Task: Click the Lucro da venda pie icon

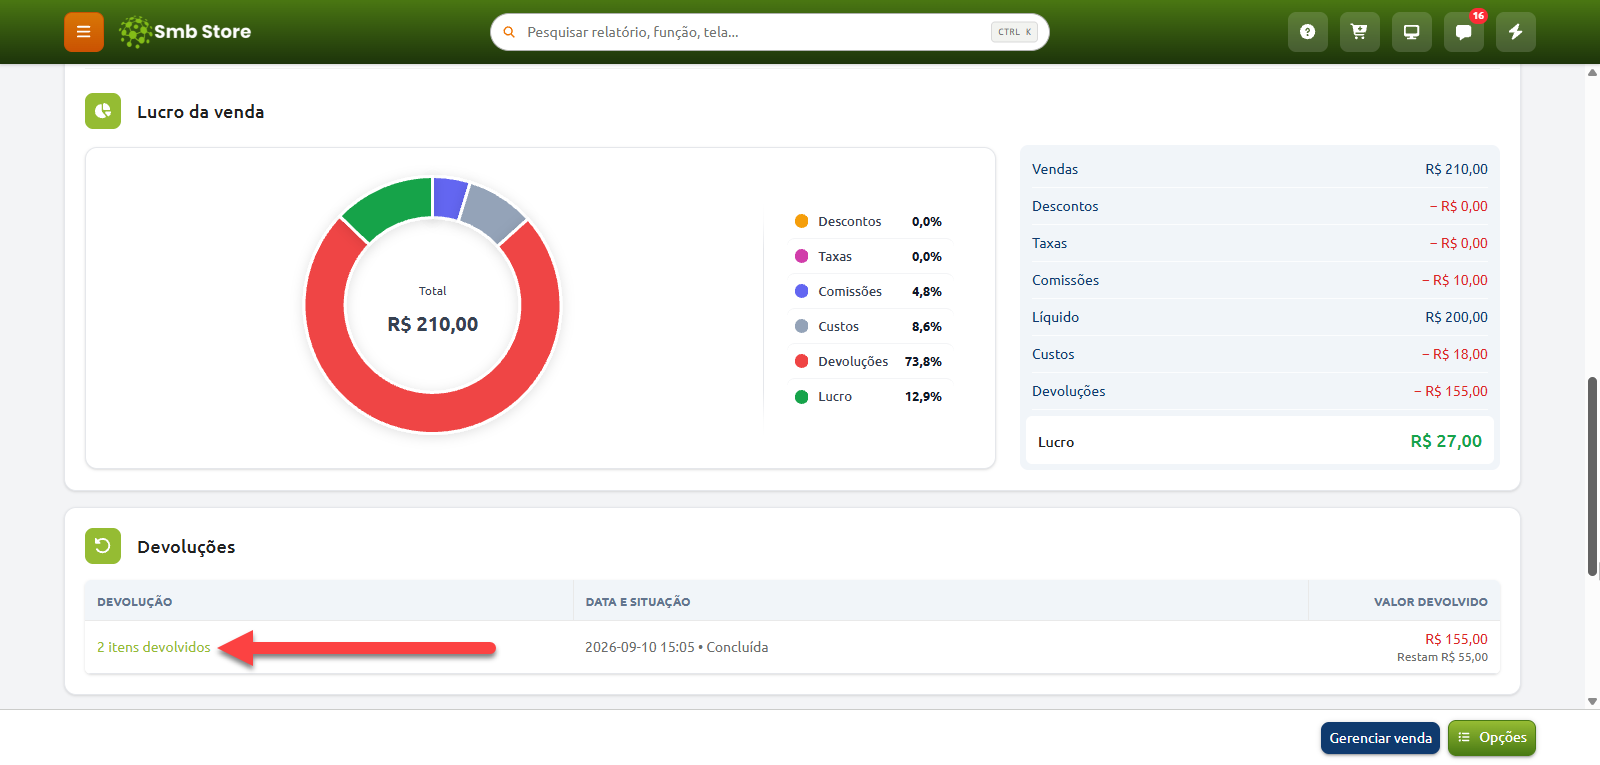Action: point(103,111)
